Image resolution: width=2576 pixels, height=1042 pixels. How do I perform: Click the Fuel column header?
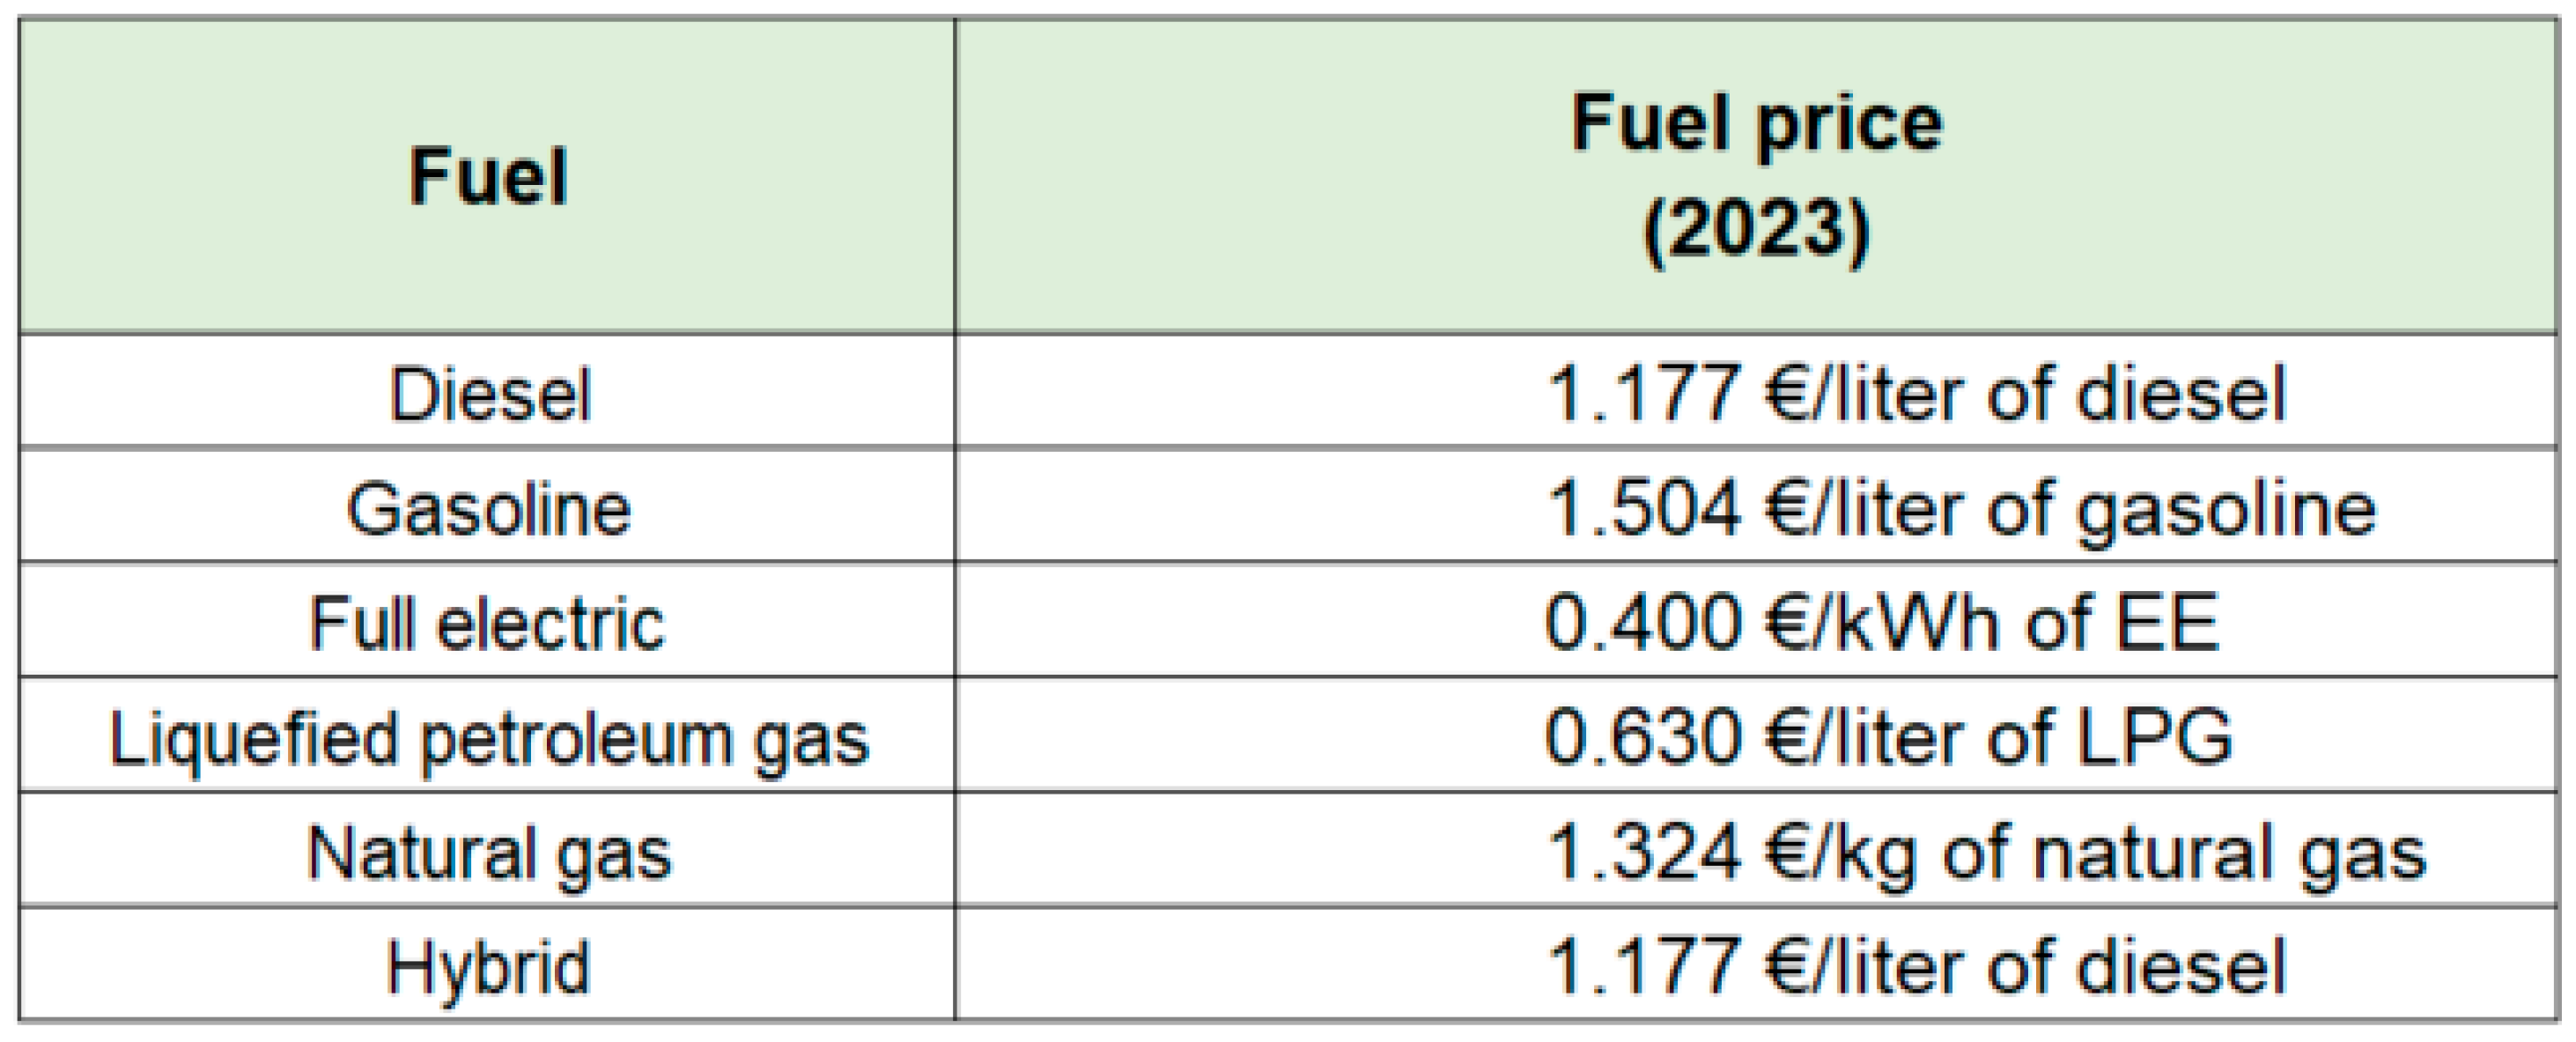point(487,176)
